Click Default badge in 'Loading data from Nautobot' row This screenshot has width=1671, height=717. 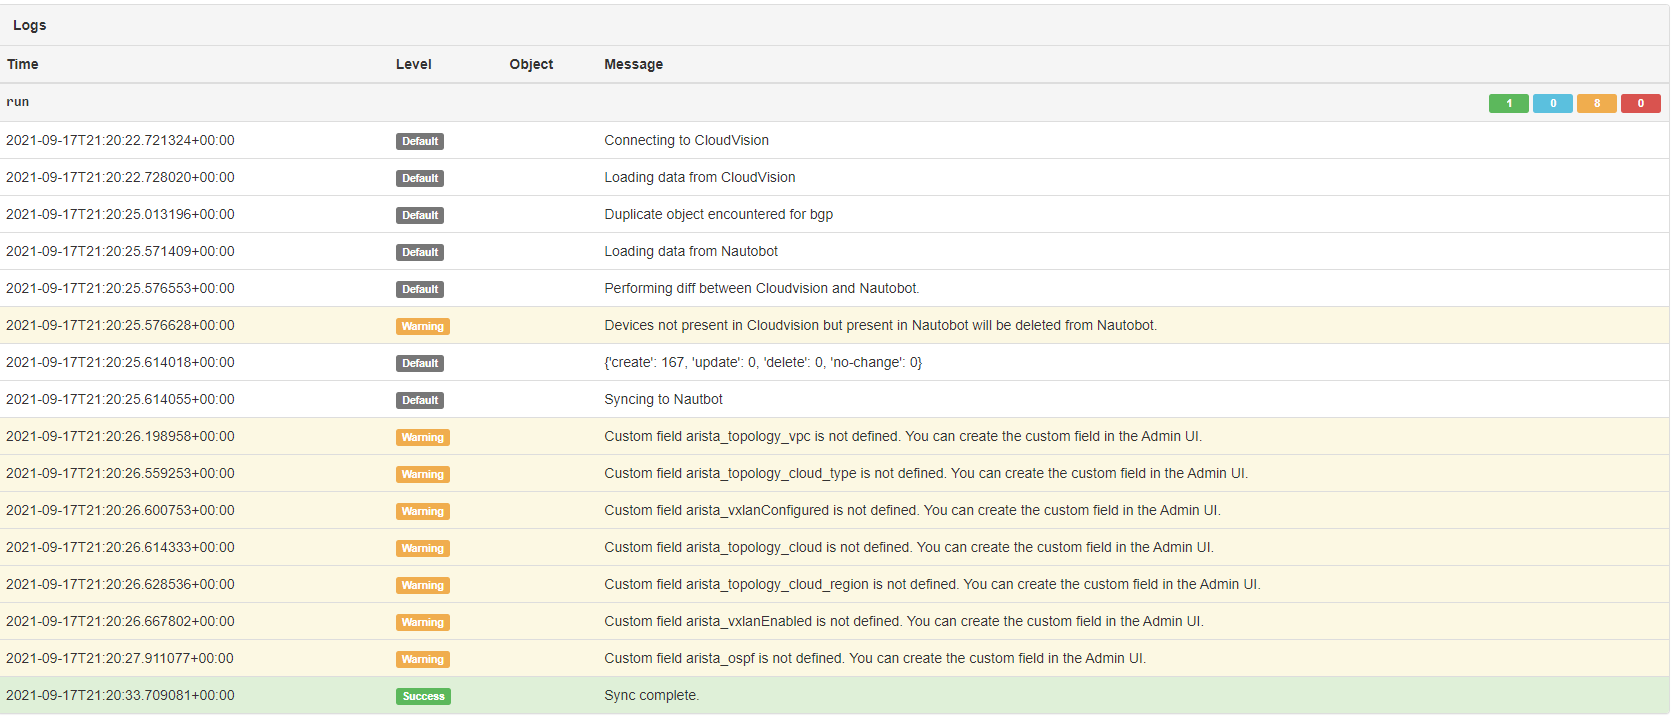click(420, 252)
